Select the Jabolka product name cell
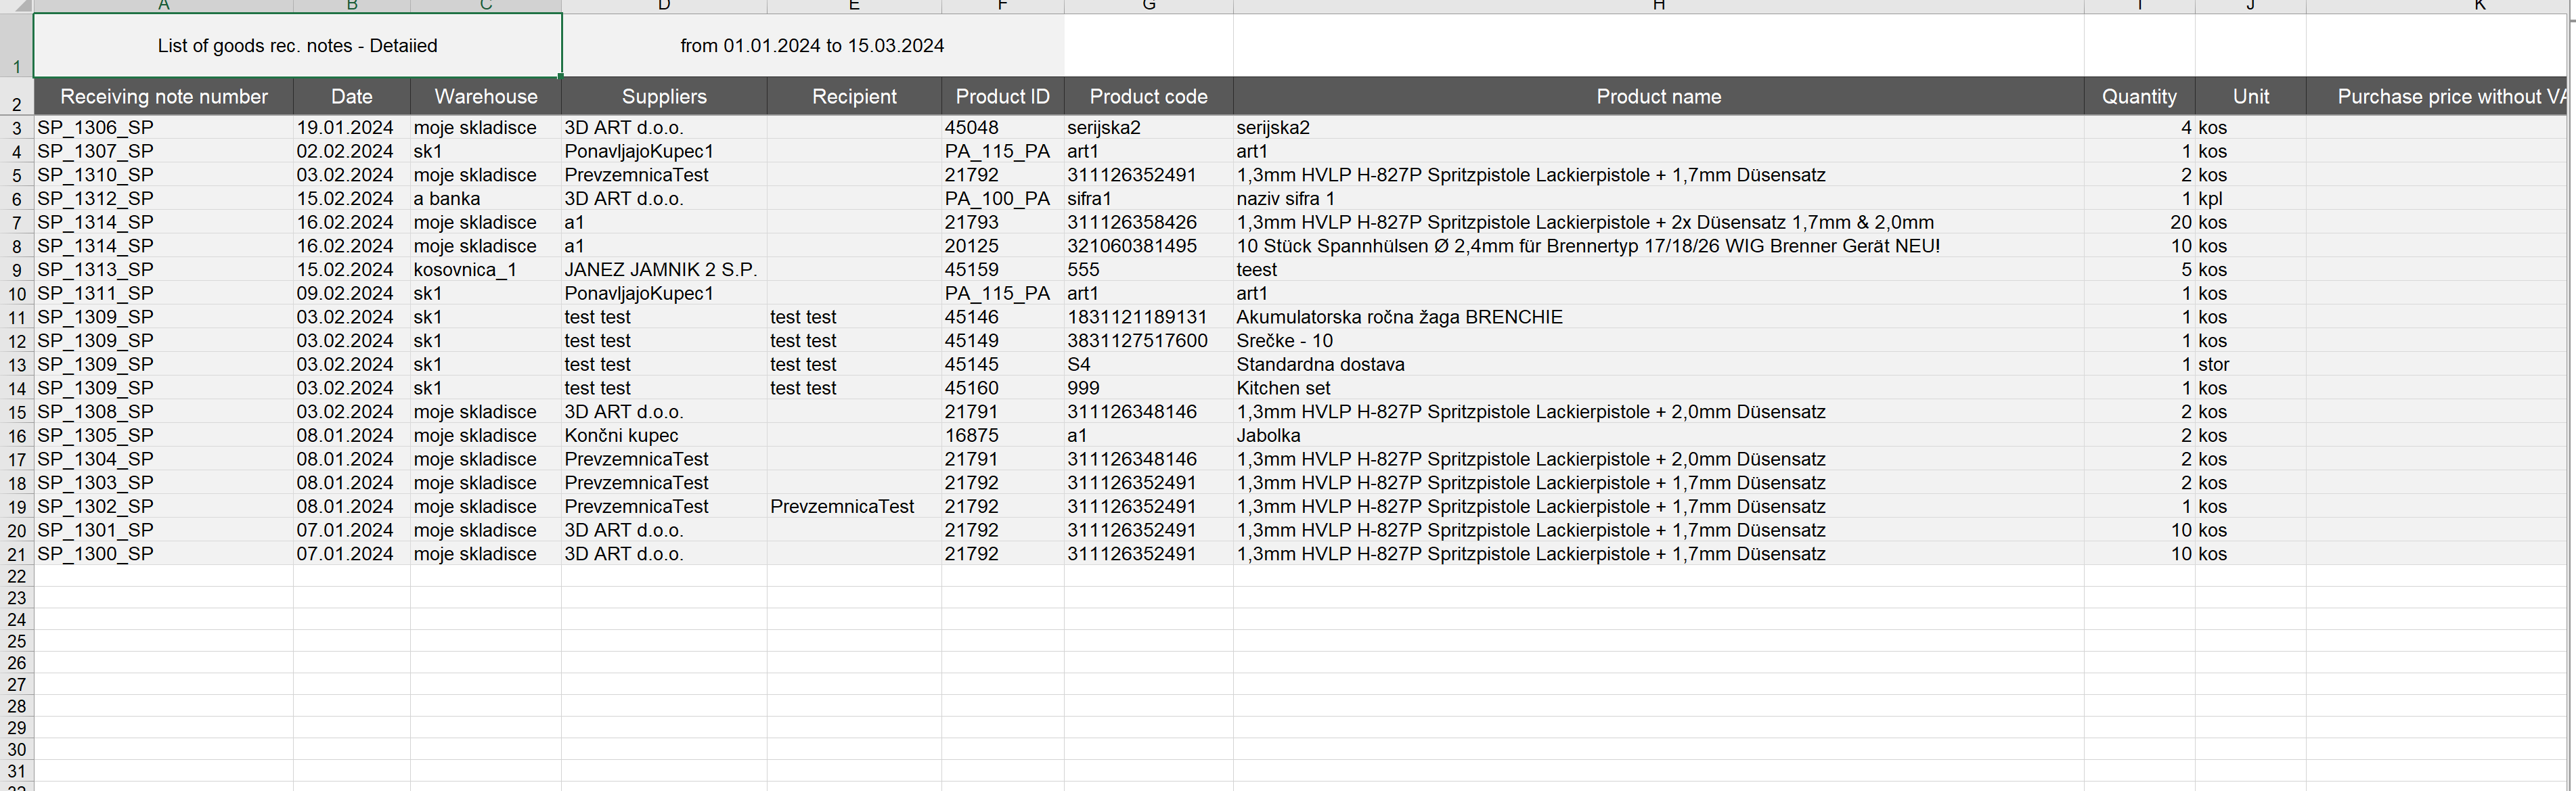2576x791 pixels. pyautogui.click(x=1268, y=436)
